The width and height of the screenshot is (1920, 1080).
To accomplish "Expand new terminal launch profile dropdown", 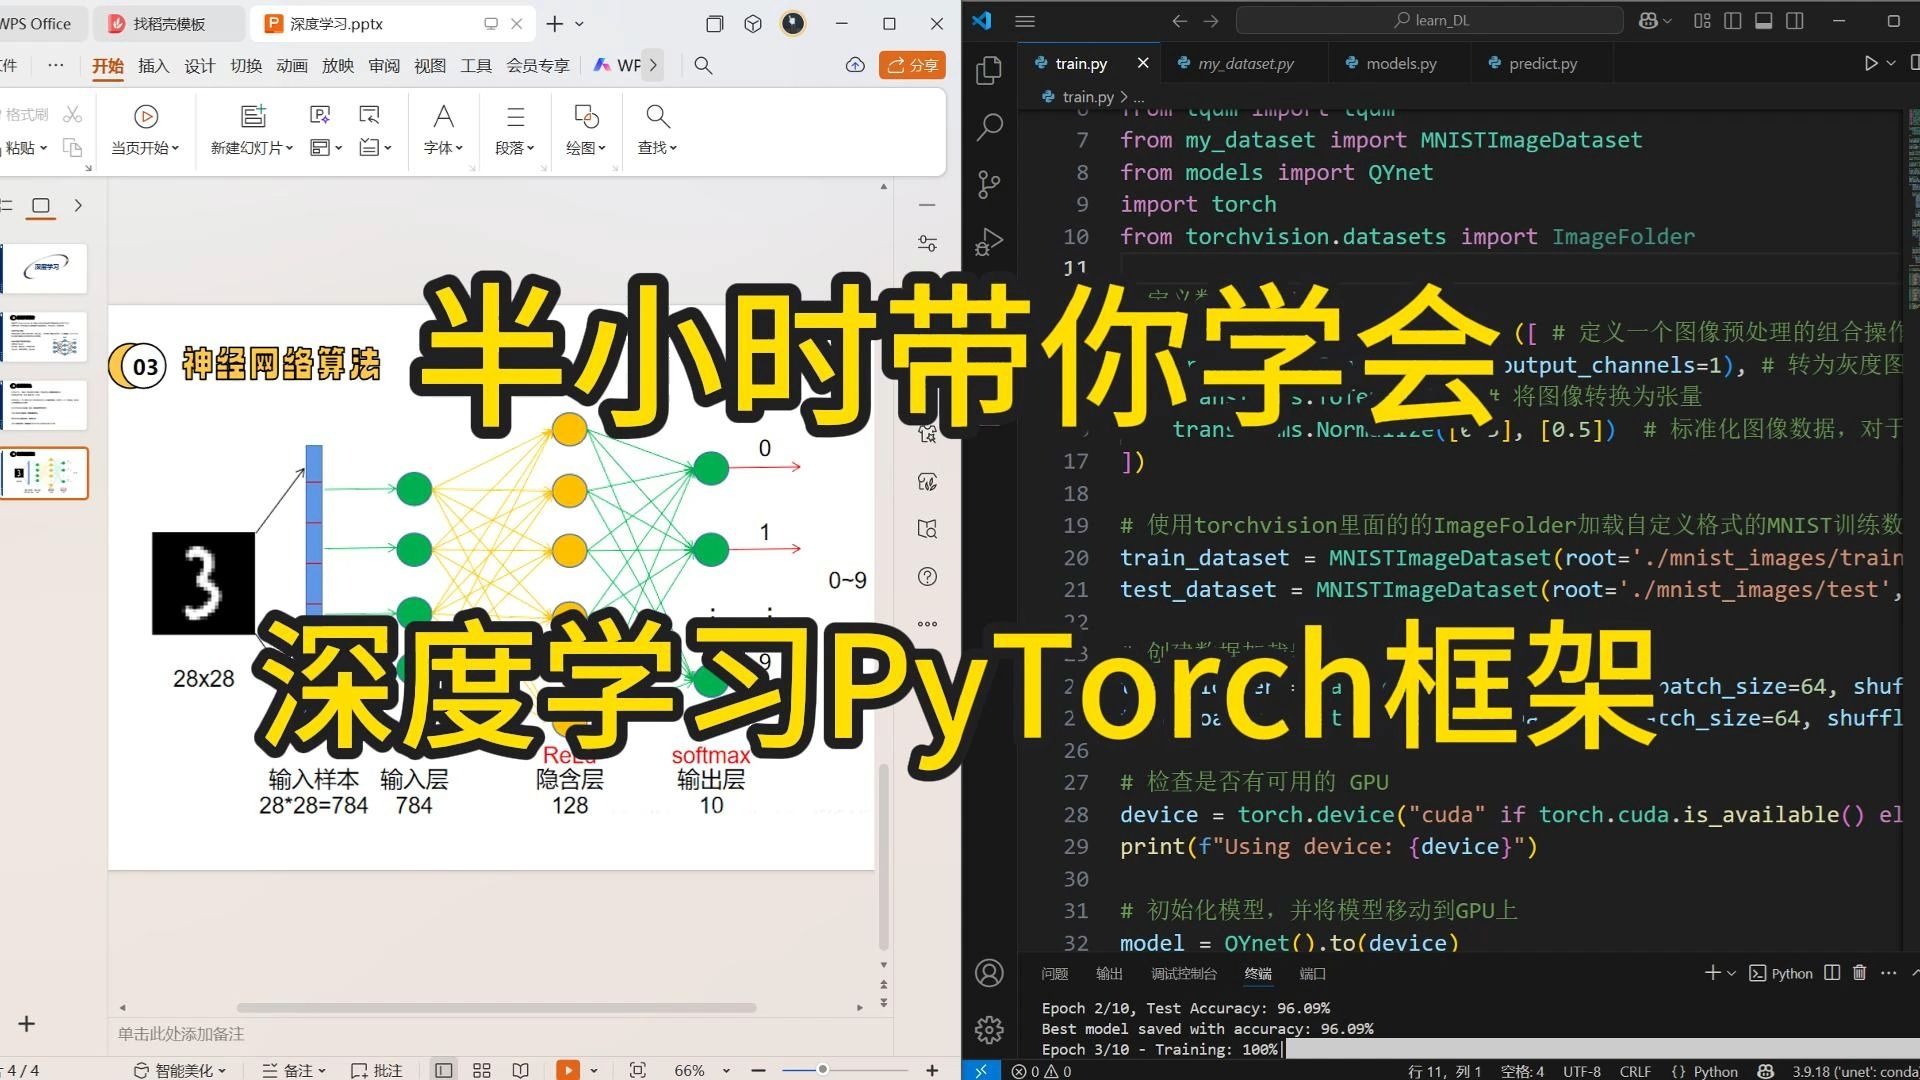I will [x=1732, y=973].
